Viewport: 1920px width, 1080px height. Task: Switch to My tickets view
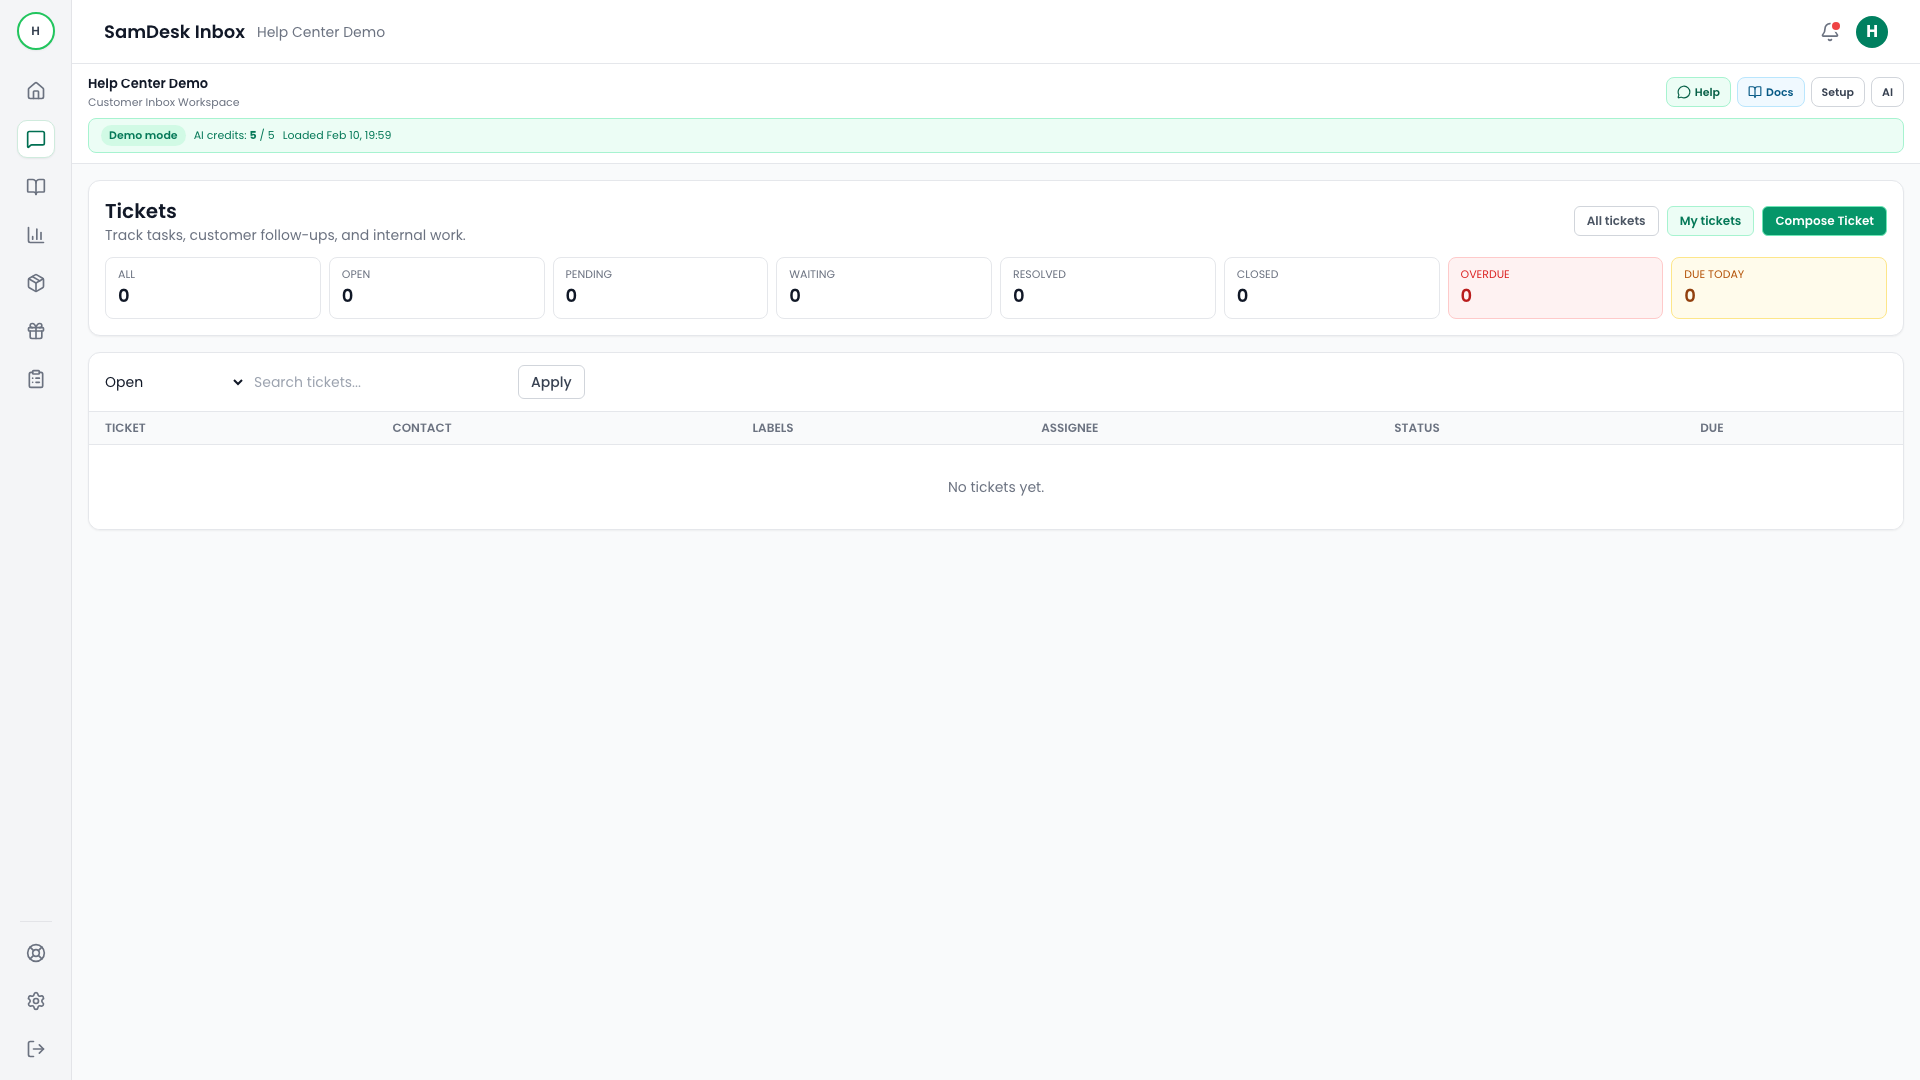(1709, 221)
